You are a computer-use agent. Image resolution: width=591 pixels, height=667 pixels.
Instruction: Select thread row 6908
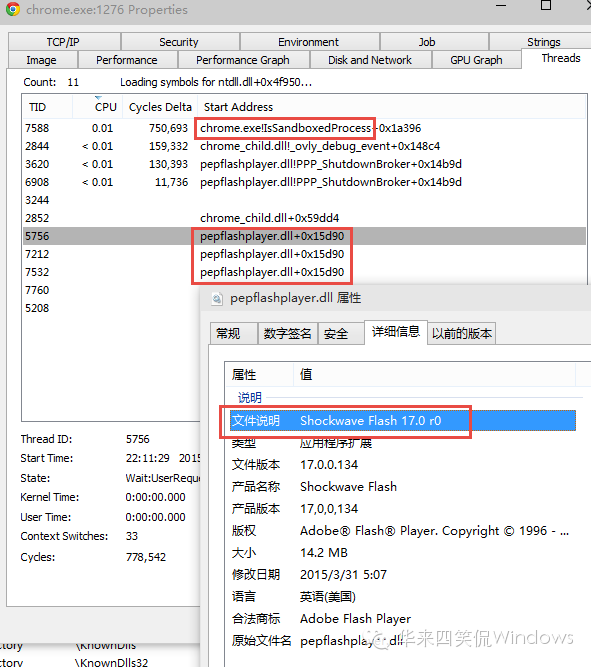click(304, 182)
